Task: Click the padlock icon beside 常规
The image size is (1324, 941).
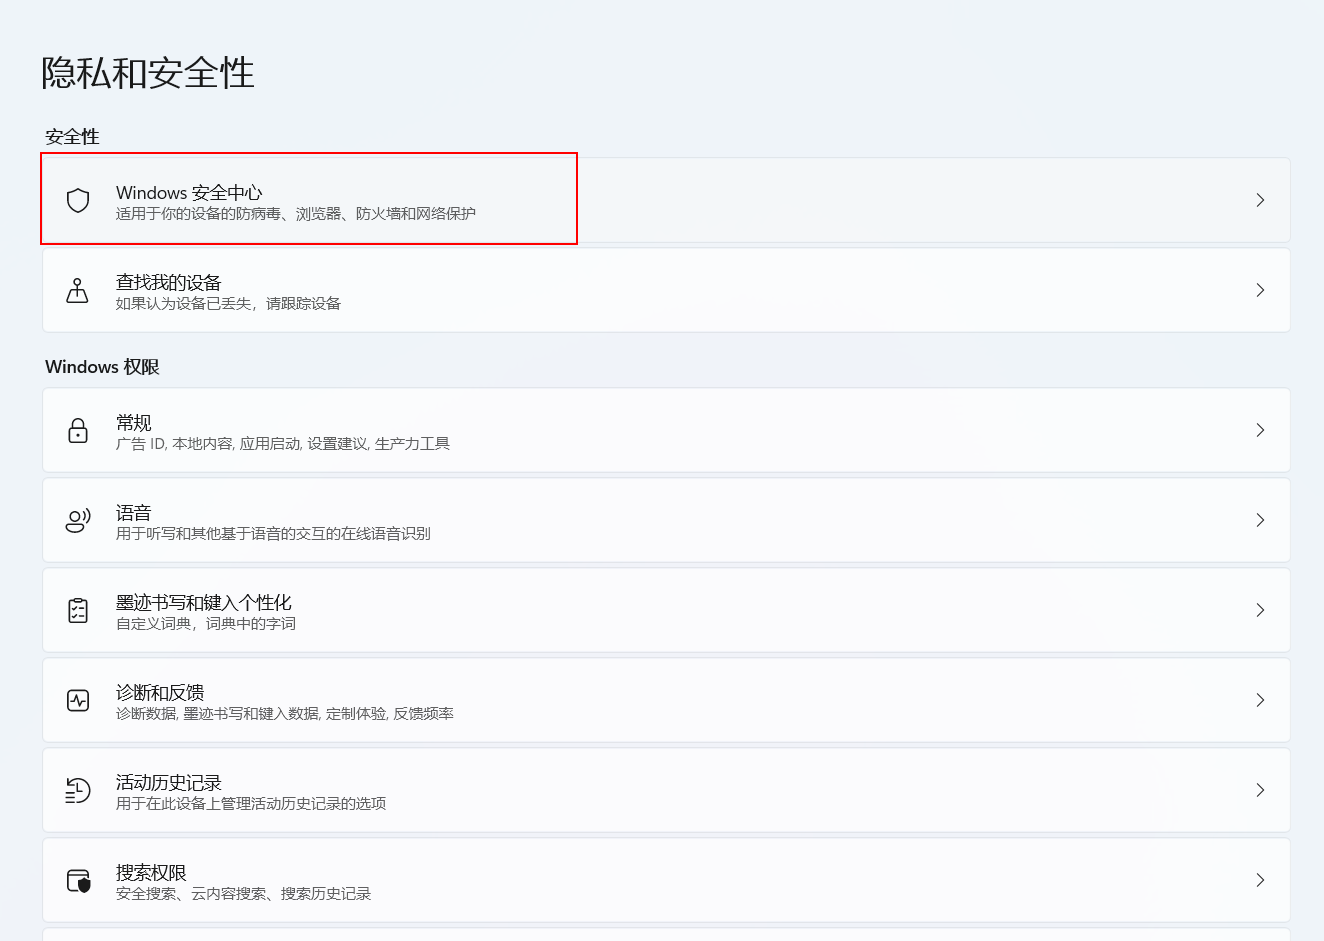Action: pos(78,430)
